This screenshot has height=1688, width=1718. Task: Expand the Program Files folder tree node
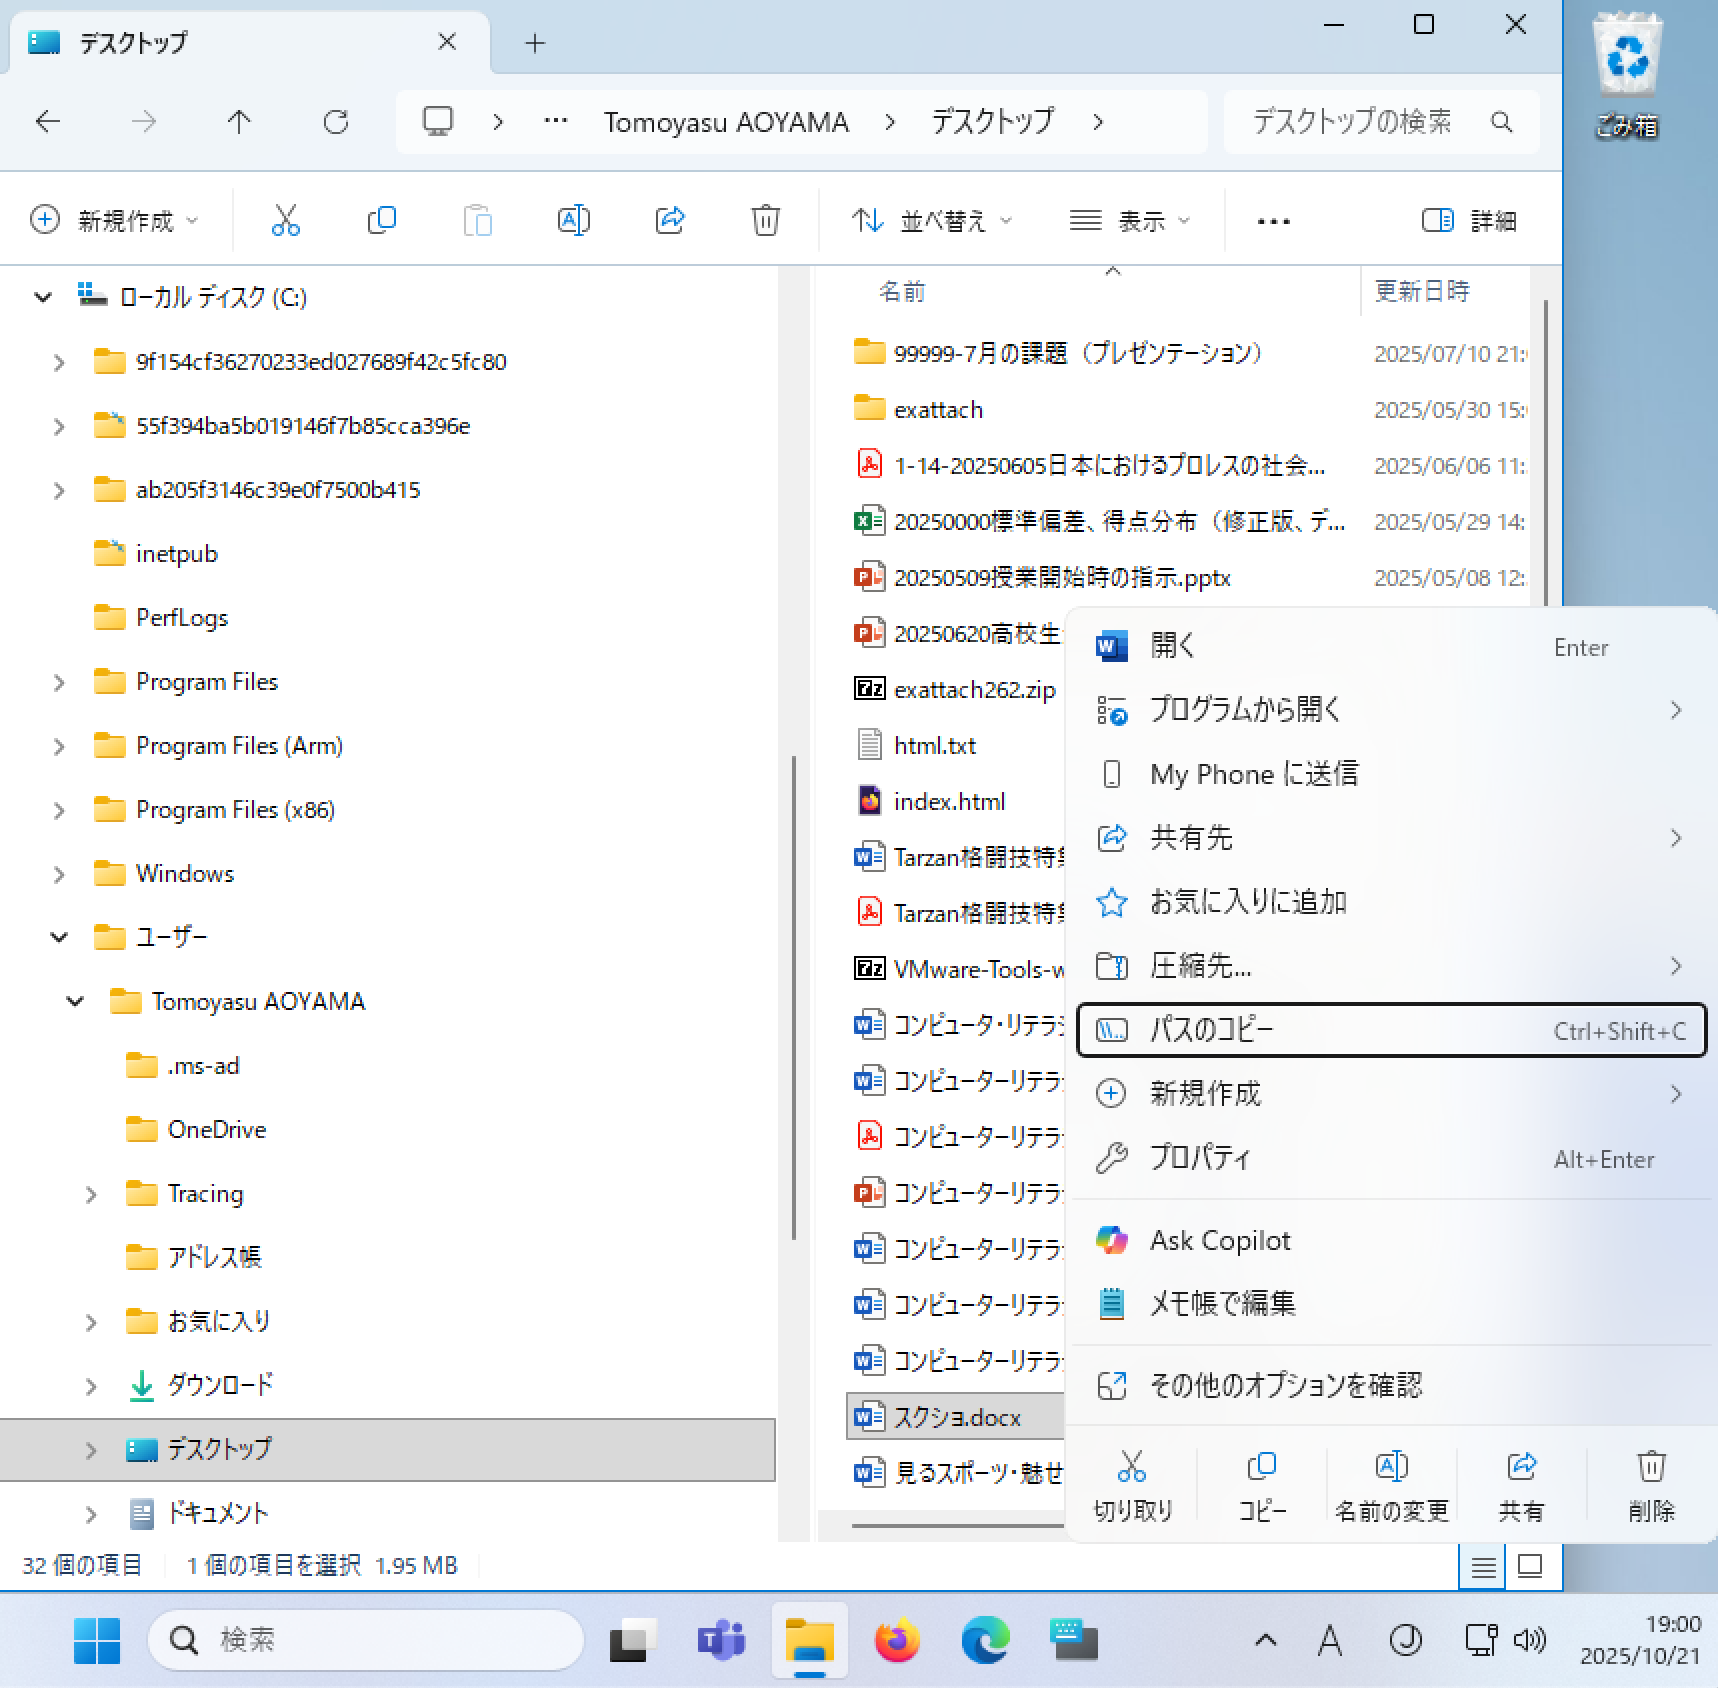pos(59,683)
